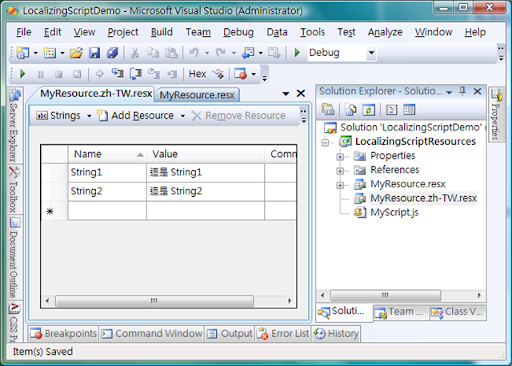Click the Save All icon
The width and height of the screenshot is (512, 366).
[x=112, y=53]
